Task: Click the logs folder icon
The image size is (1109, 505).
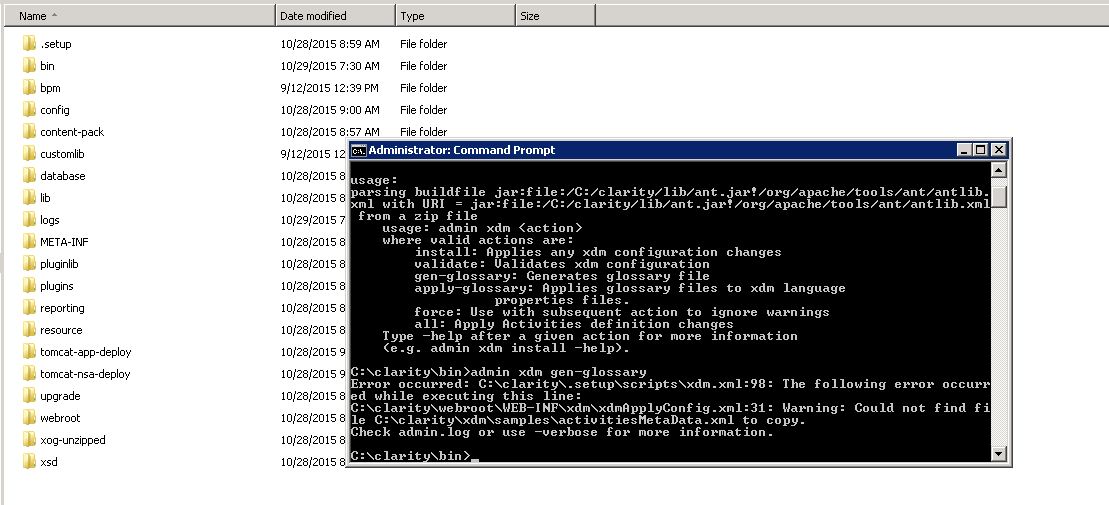Action: click(29, 220)
